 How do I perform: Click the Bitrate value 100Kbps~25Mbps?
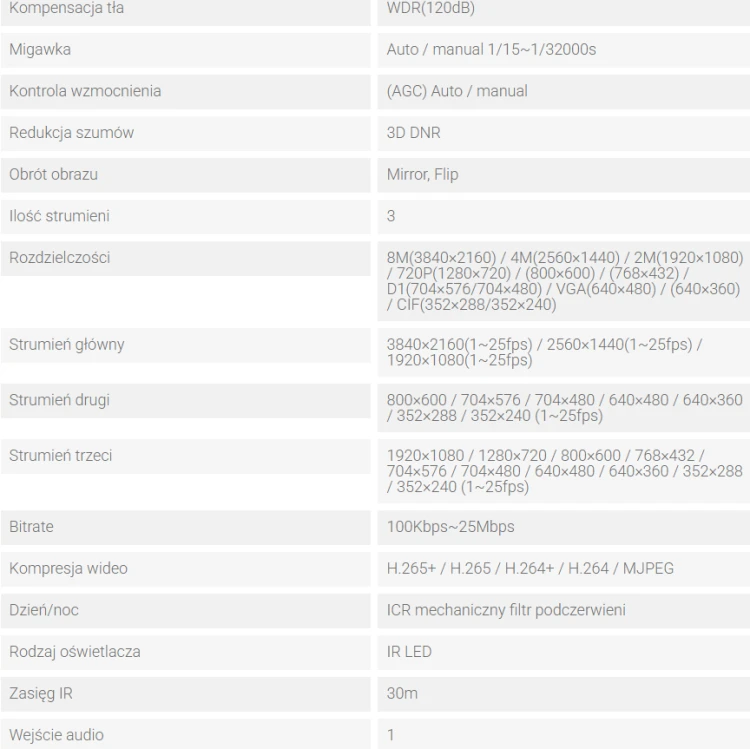point(451,527)
